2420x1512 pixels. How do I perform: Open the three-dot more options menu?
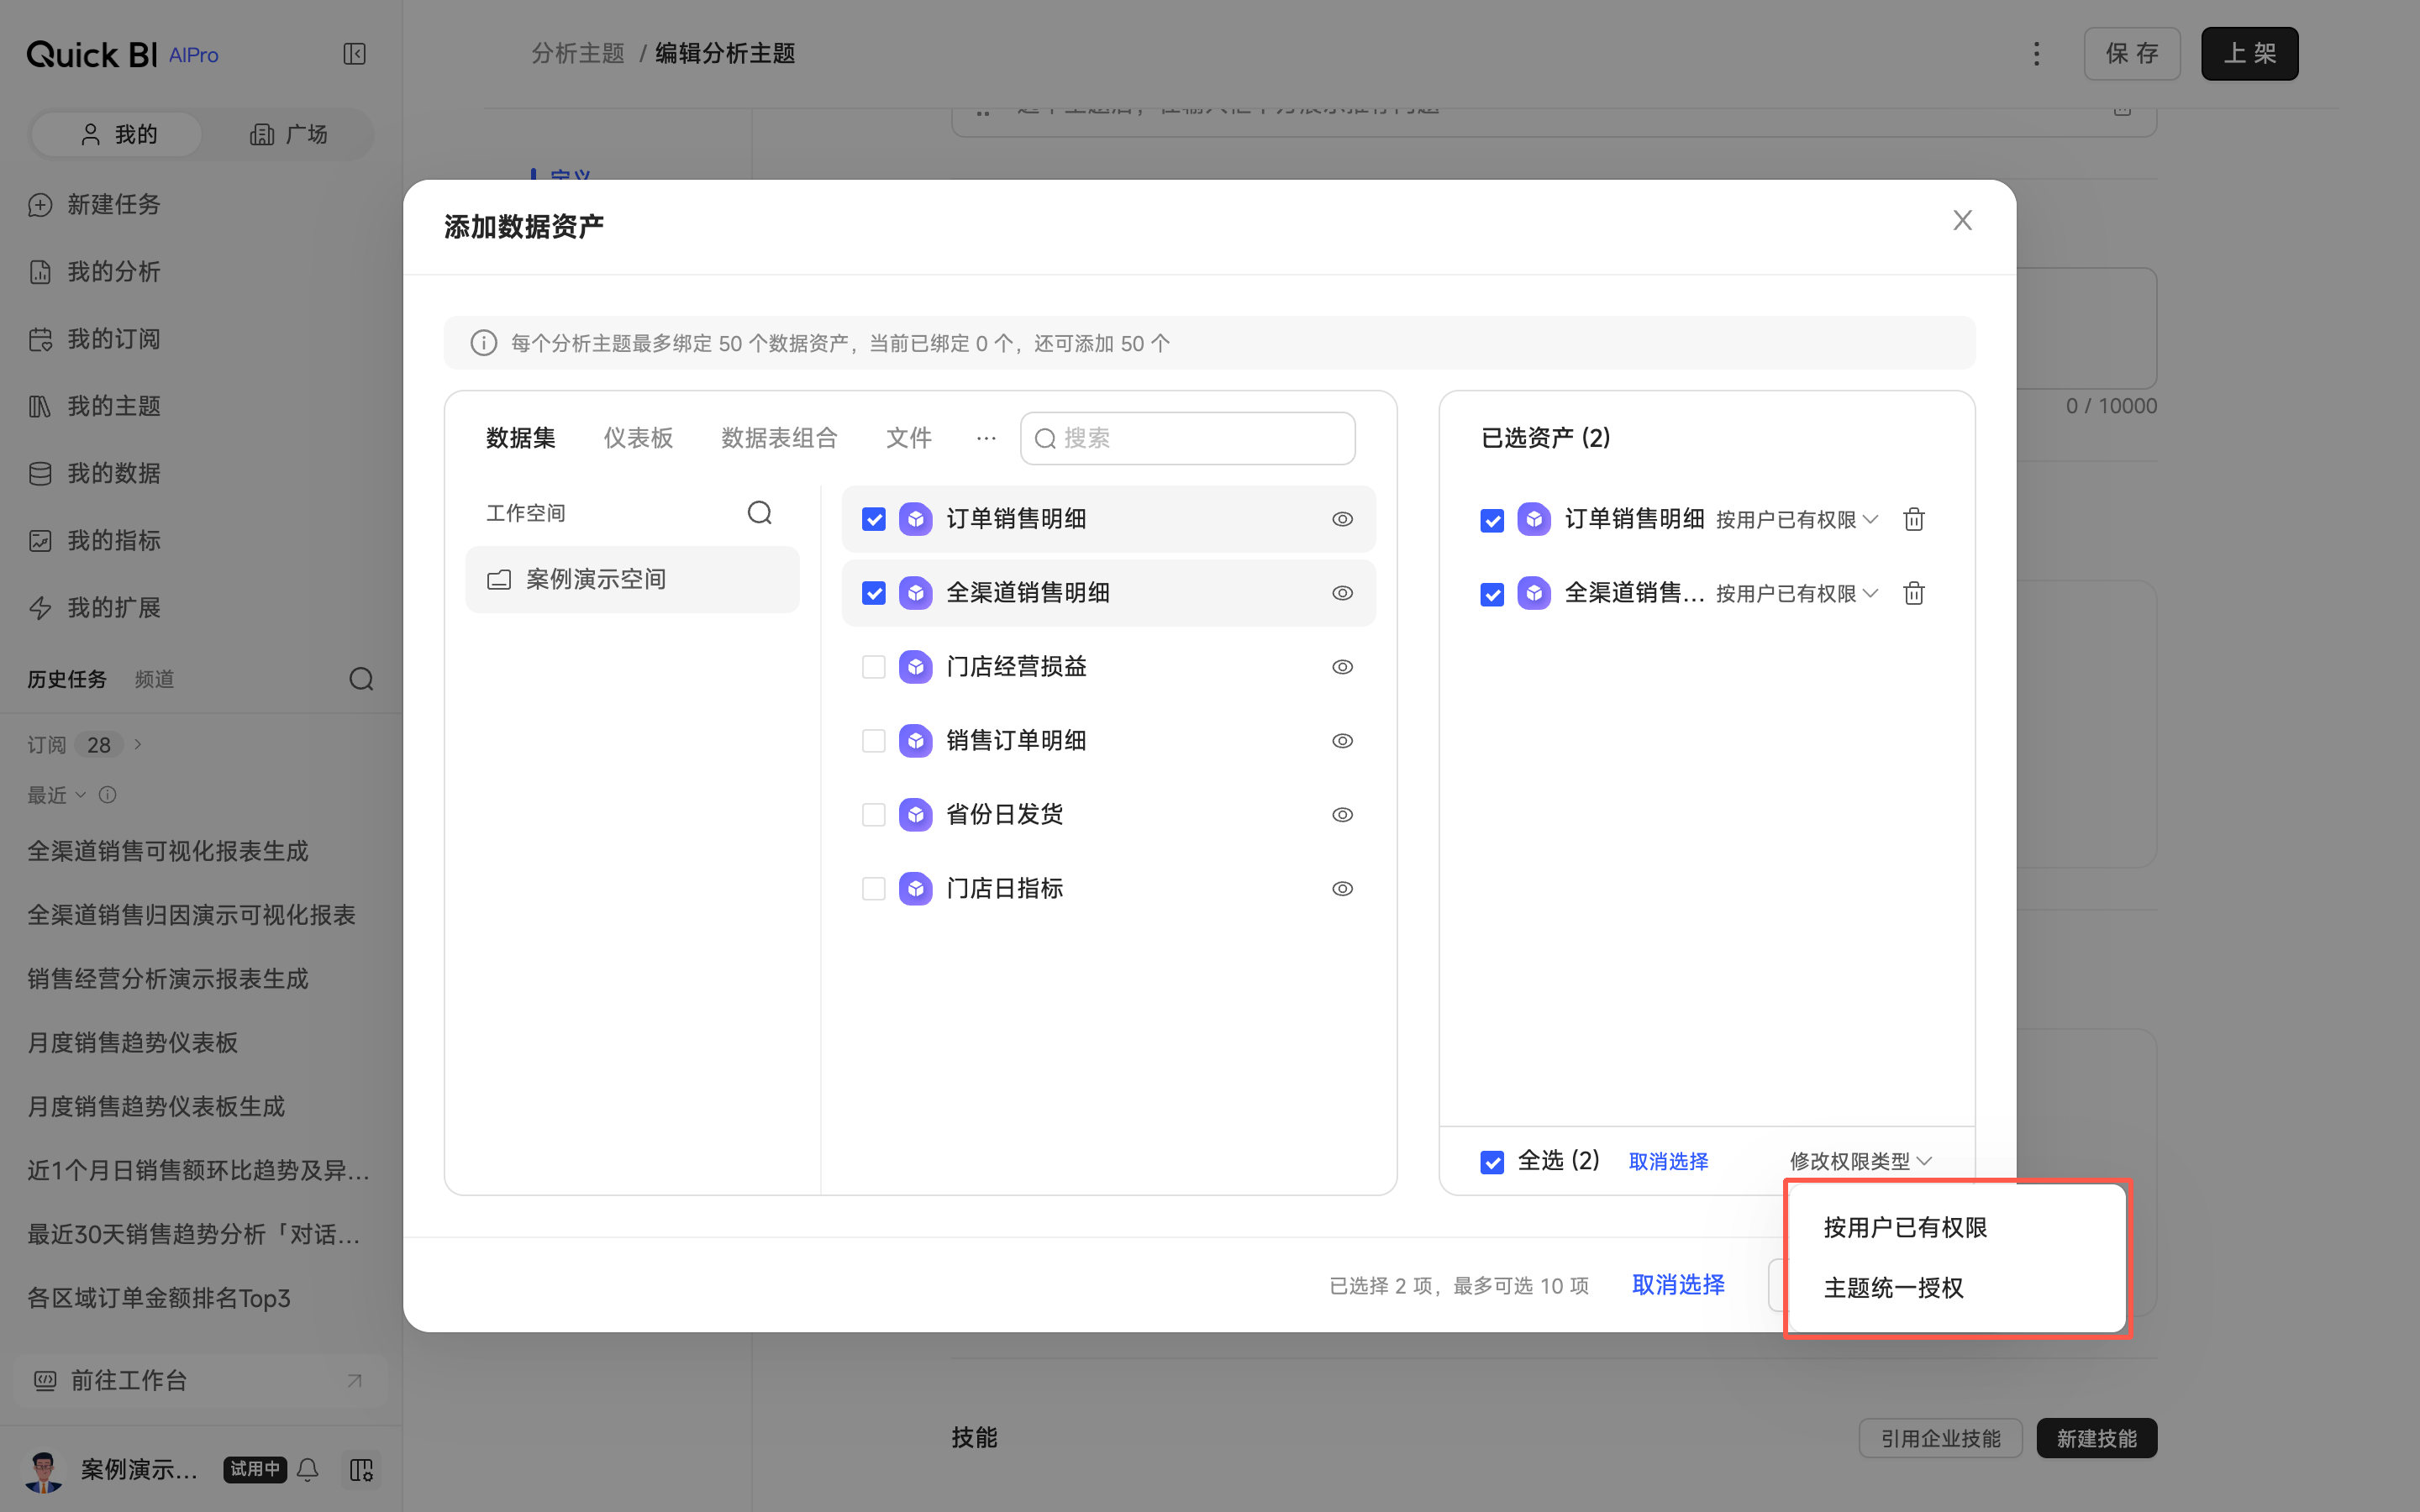coord(2036,54)
